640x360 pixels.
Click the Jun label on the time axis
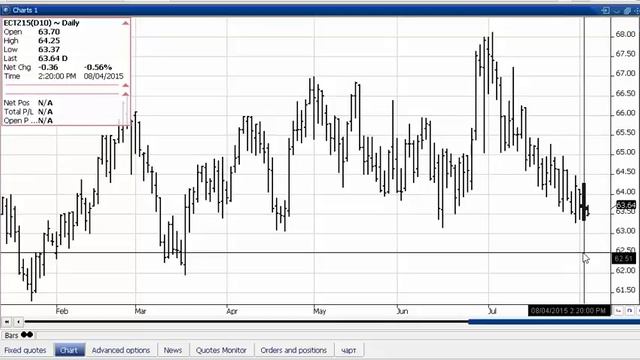click(x=402, y=311)
